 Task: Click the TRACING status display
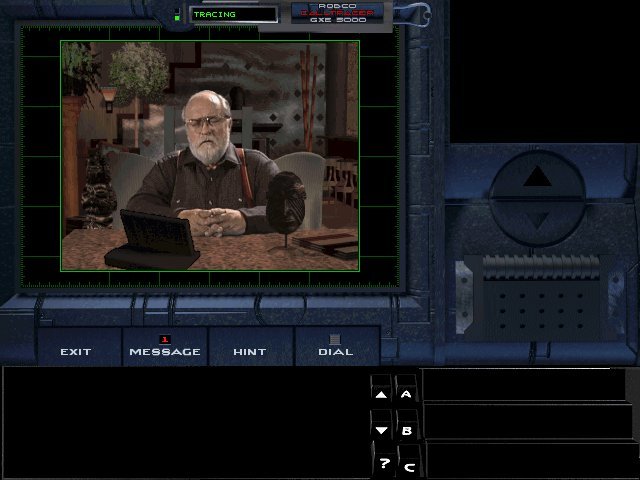tap(233, 15)
